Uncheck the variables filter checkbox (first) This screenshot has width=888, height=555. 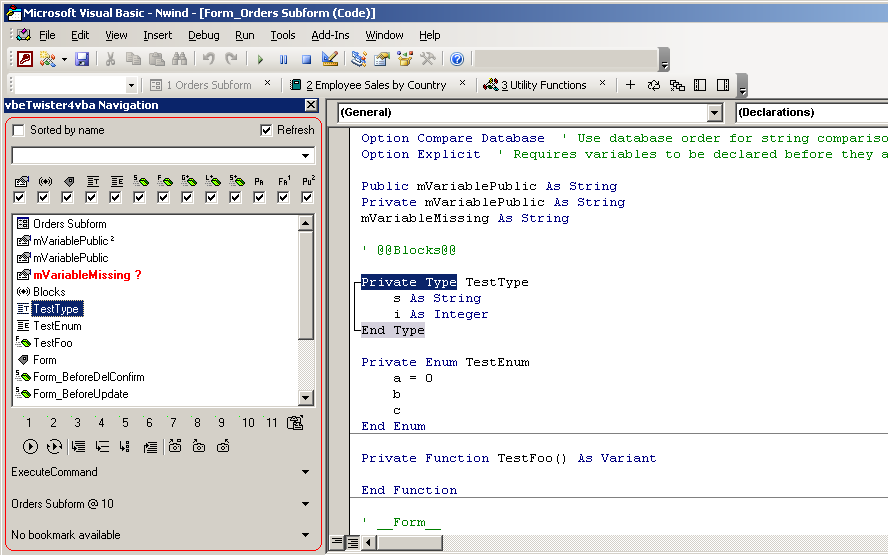(19, 197)
